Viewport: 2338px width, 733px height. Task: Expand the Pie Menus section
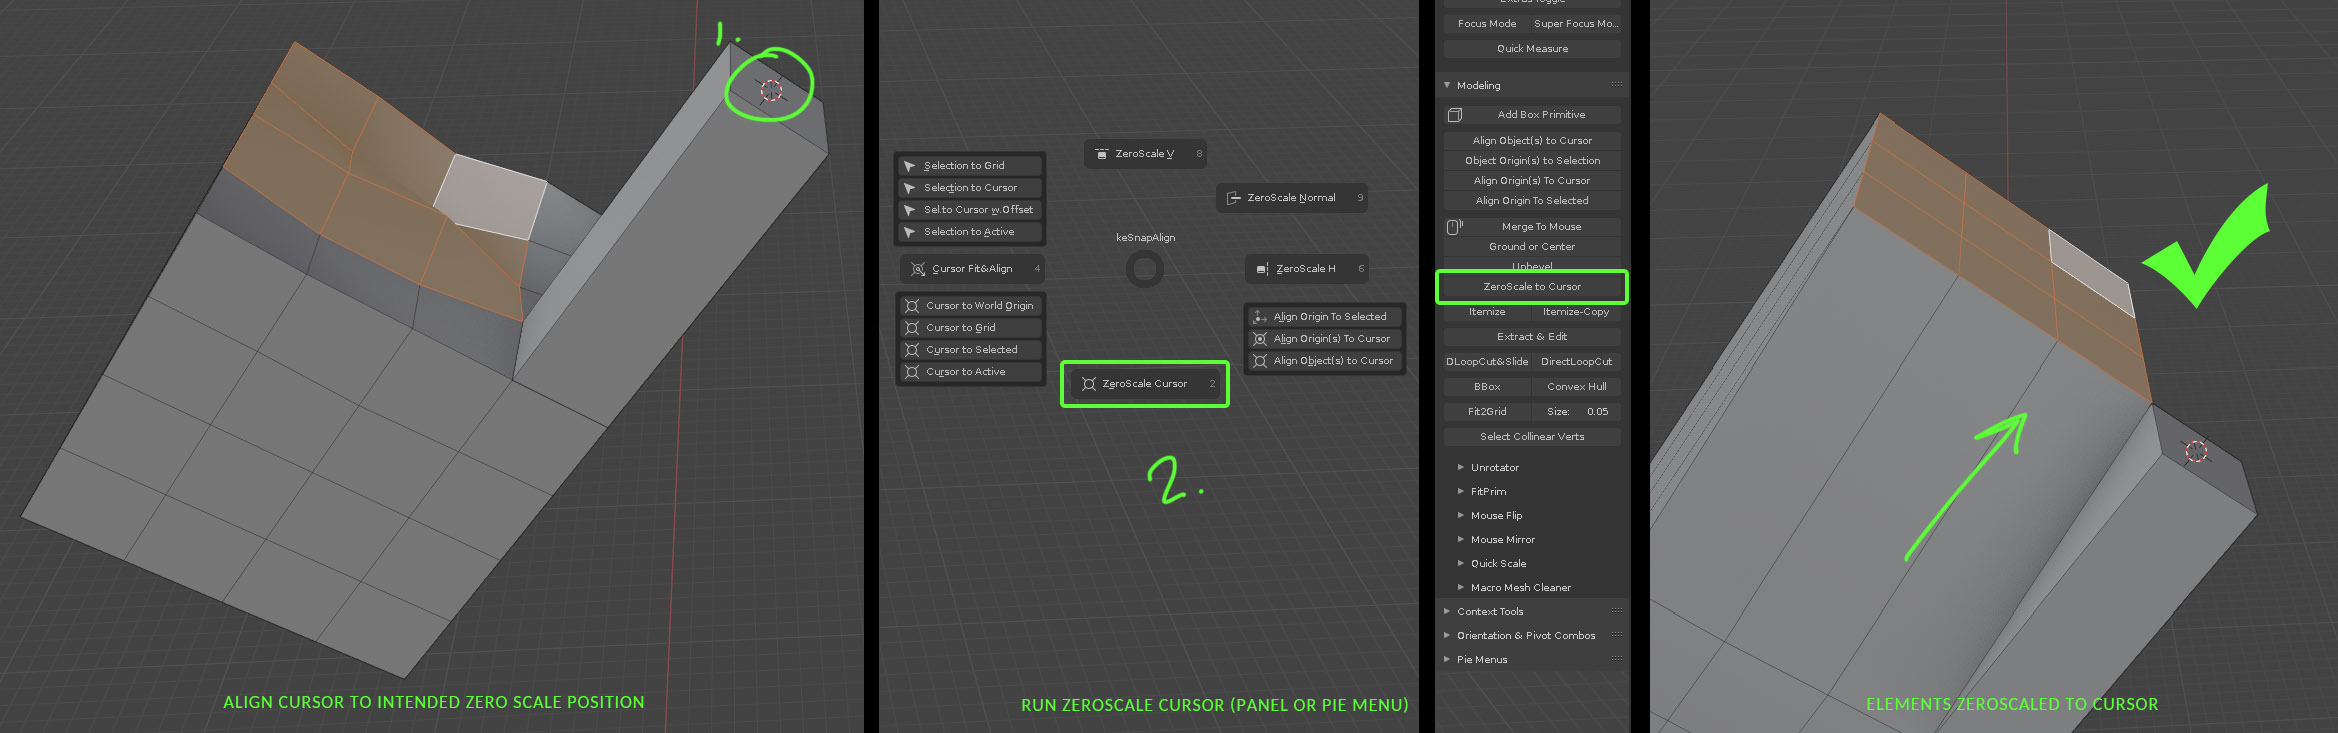[x=1447, y=660]
